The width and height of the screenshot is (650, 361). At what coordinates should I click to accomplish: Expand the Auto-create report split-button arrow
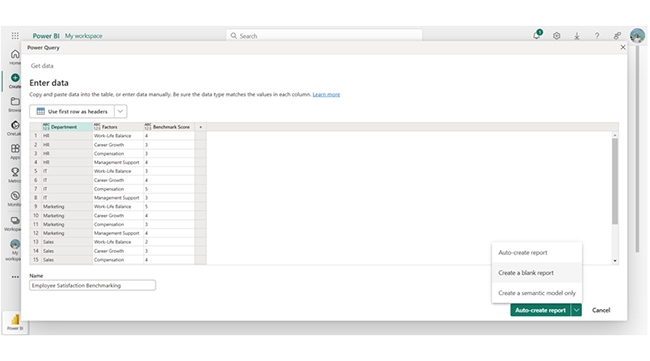[x=576, y=310]
